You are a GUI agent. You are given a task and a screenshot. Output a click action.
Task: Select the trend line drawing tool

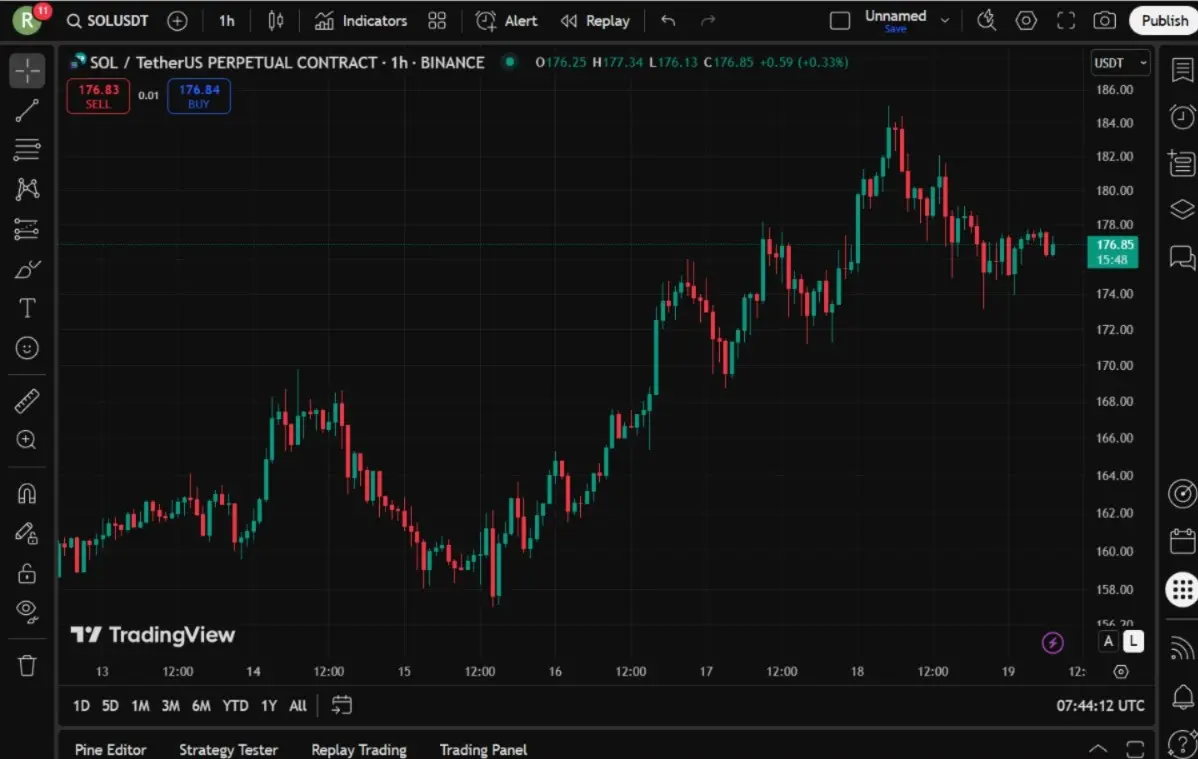pyautogui.click(x=27, y=111)
